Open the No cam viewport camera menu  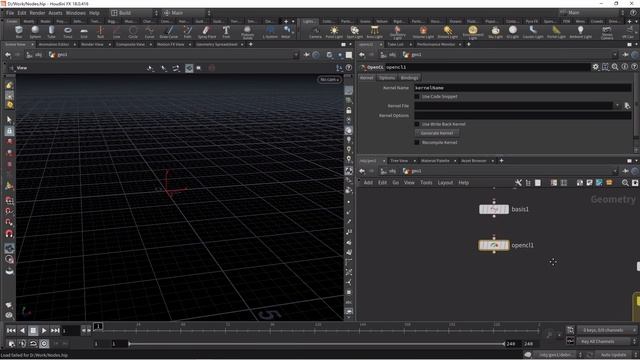tap(329, 79)
